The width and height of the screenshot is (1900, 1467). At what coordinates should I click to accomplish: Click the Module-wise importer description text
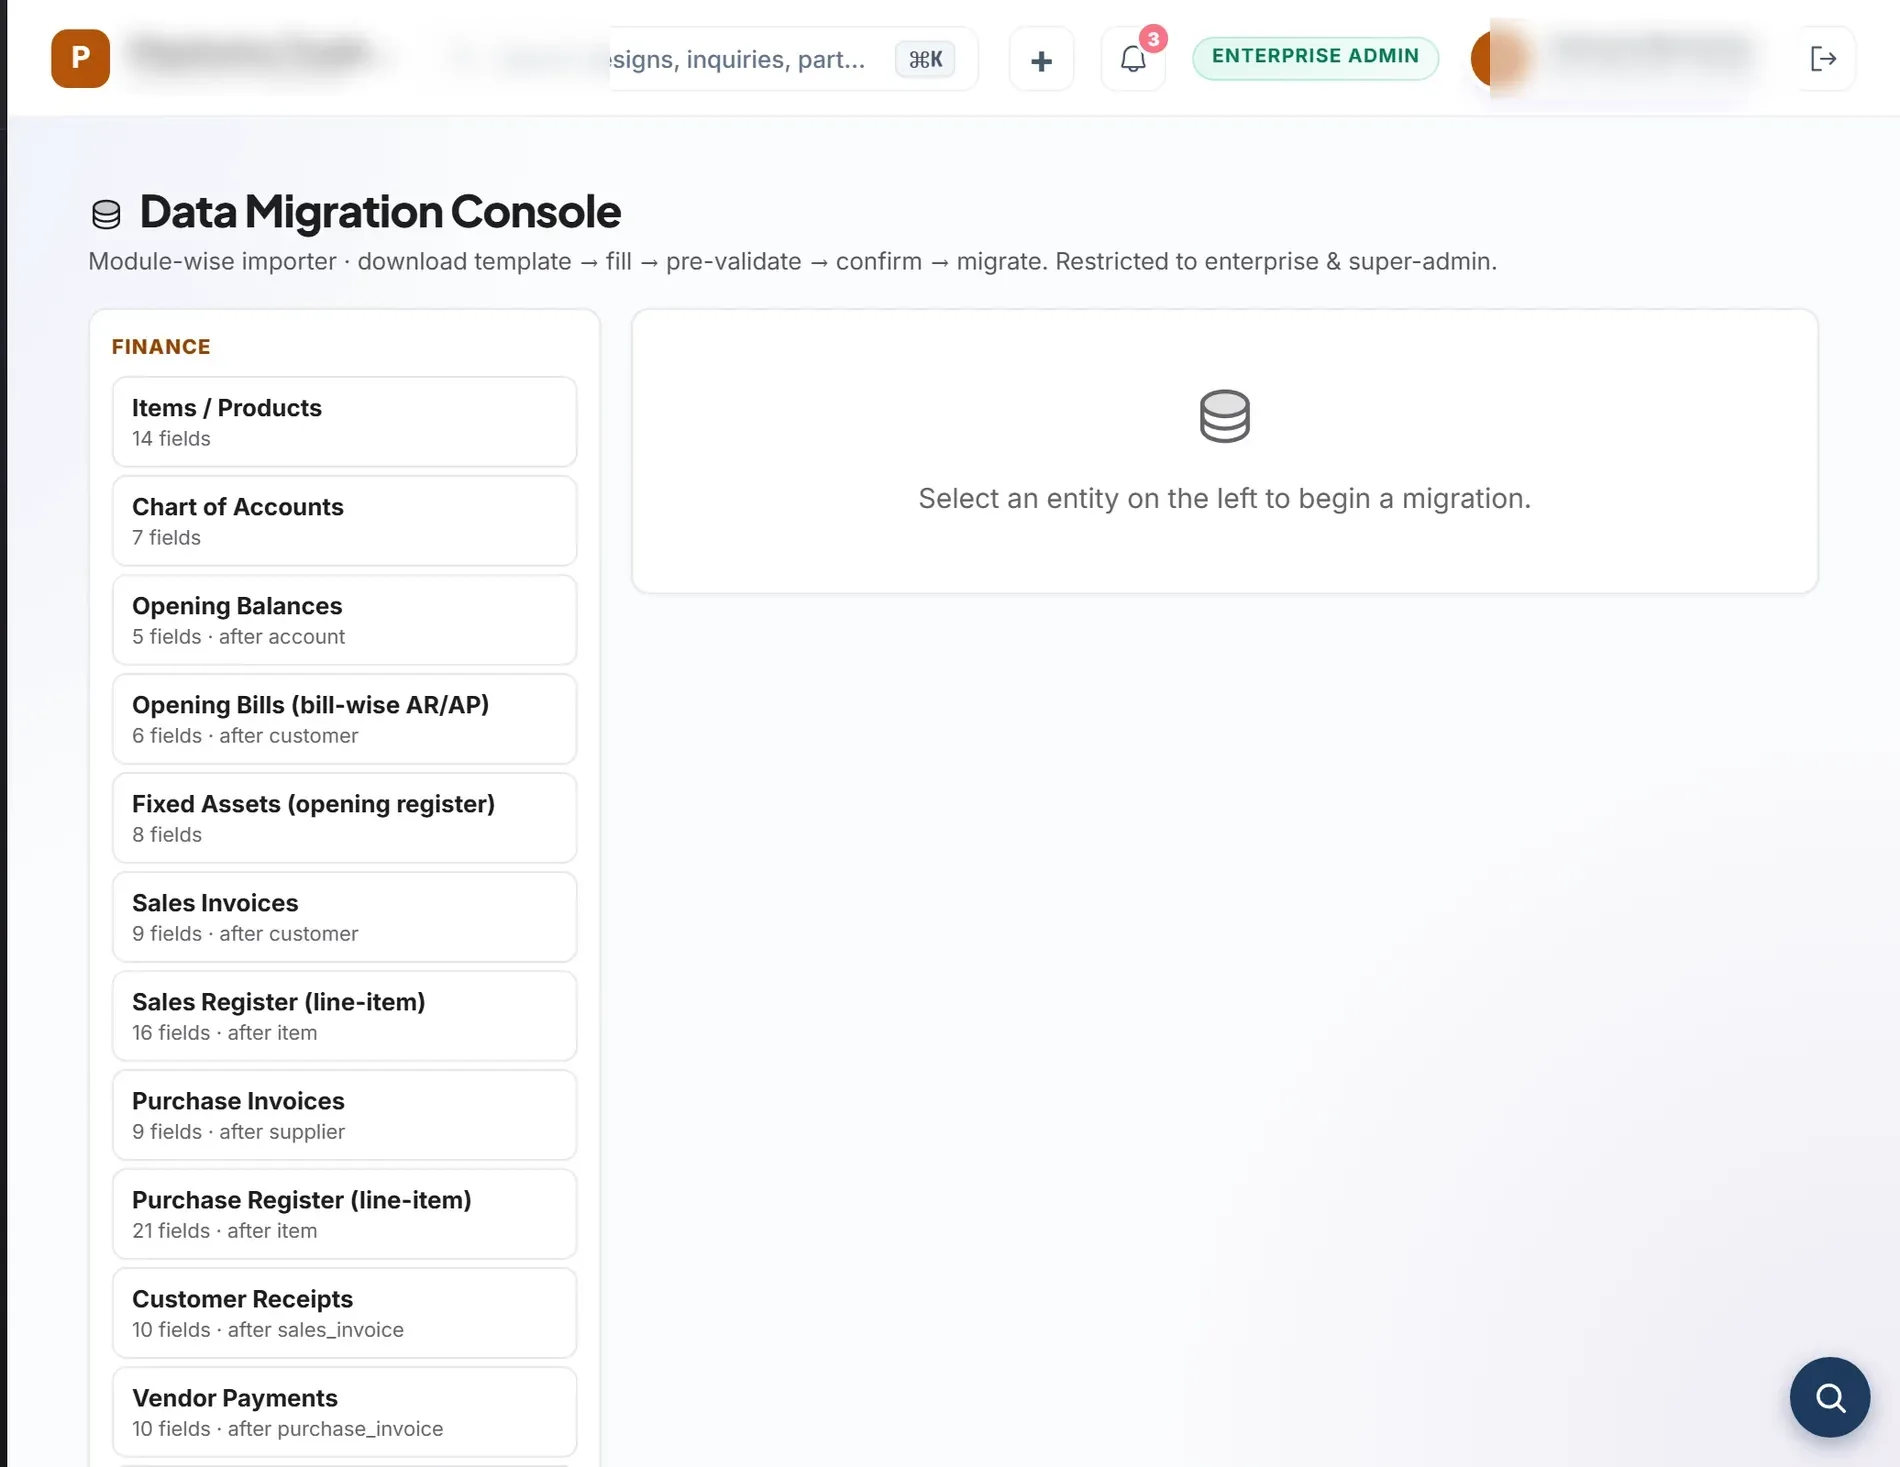[x=792, y=261]
